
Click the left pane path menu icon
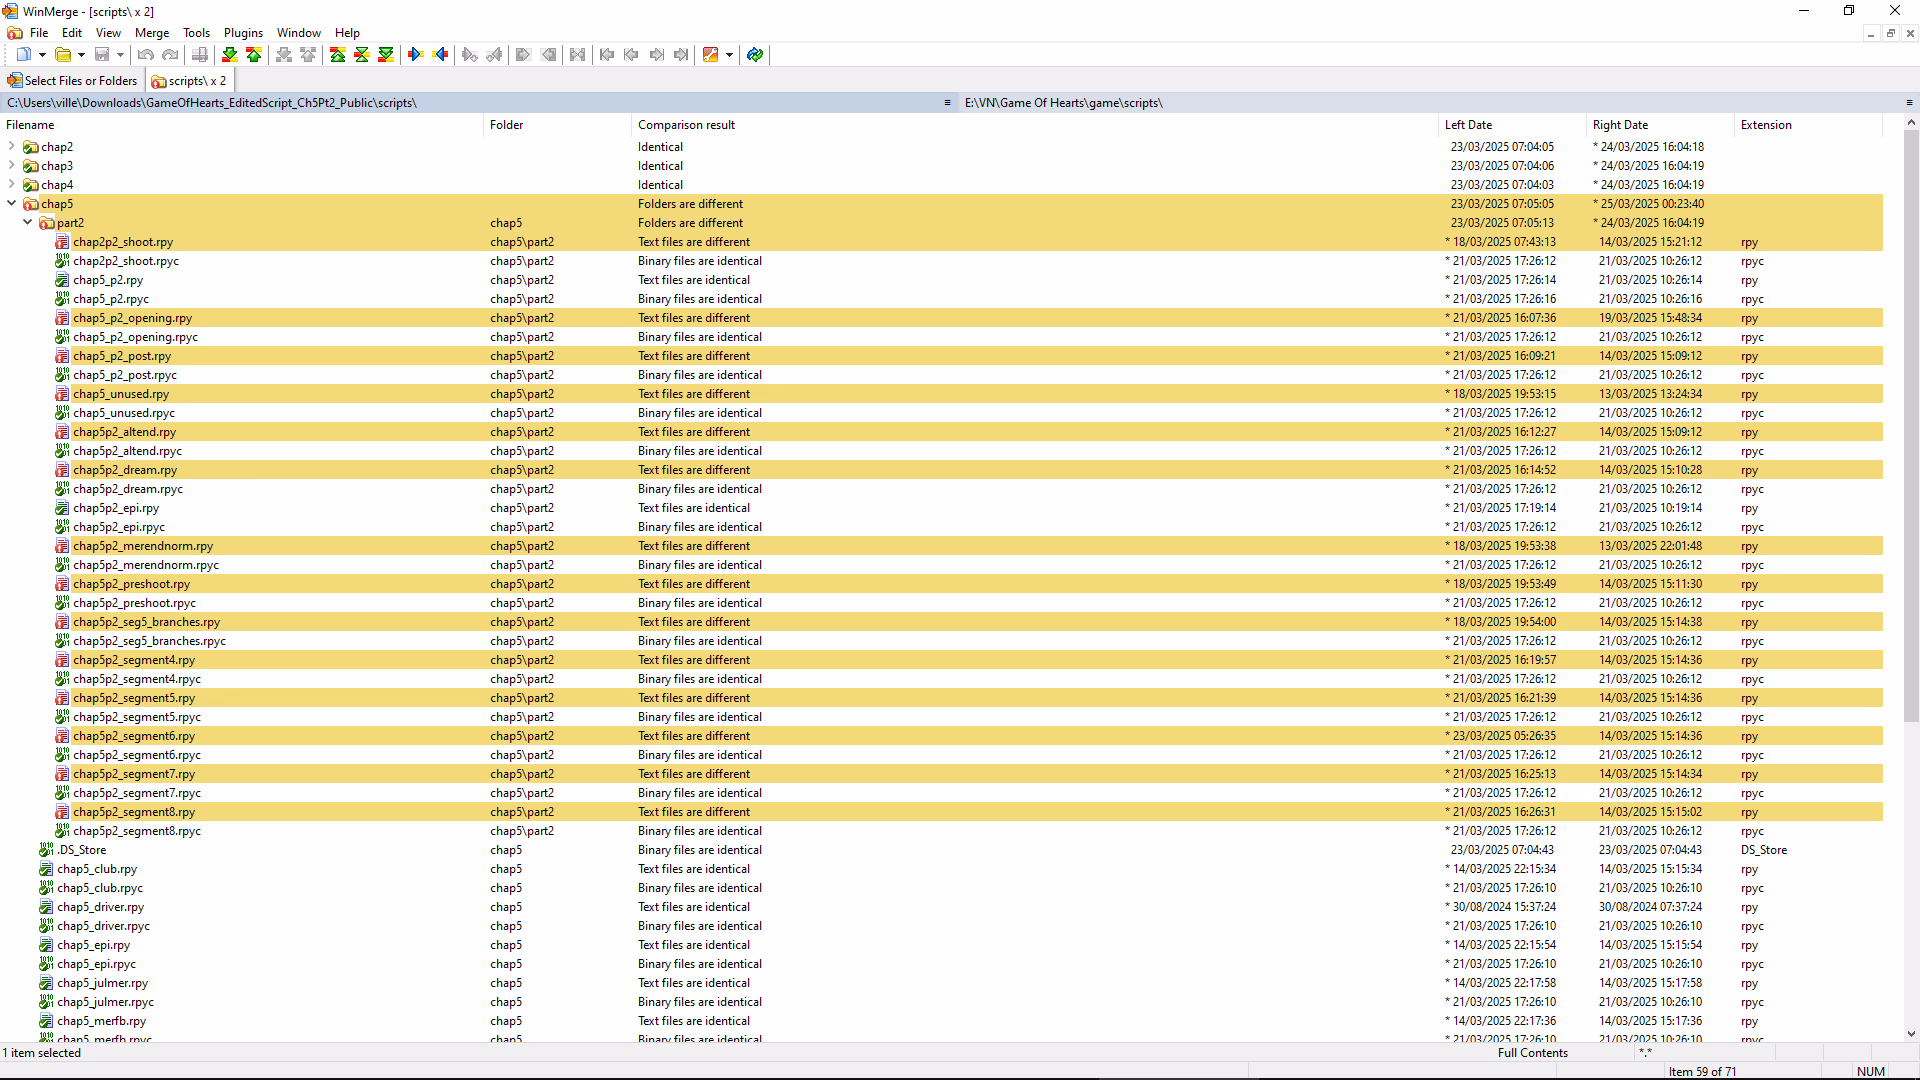tap(947, 103)
